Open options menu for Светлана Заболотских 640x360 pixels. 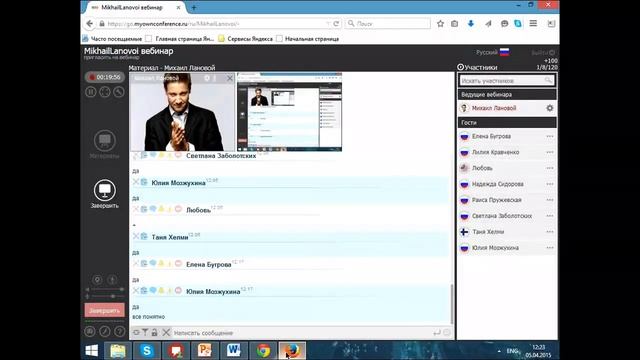550,216
